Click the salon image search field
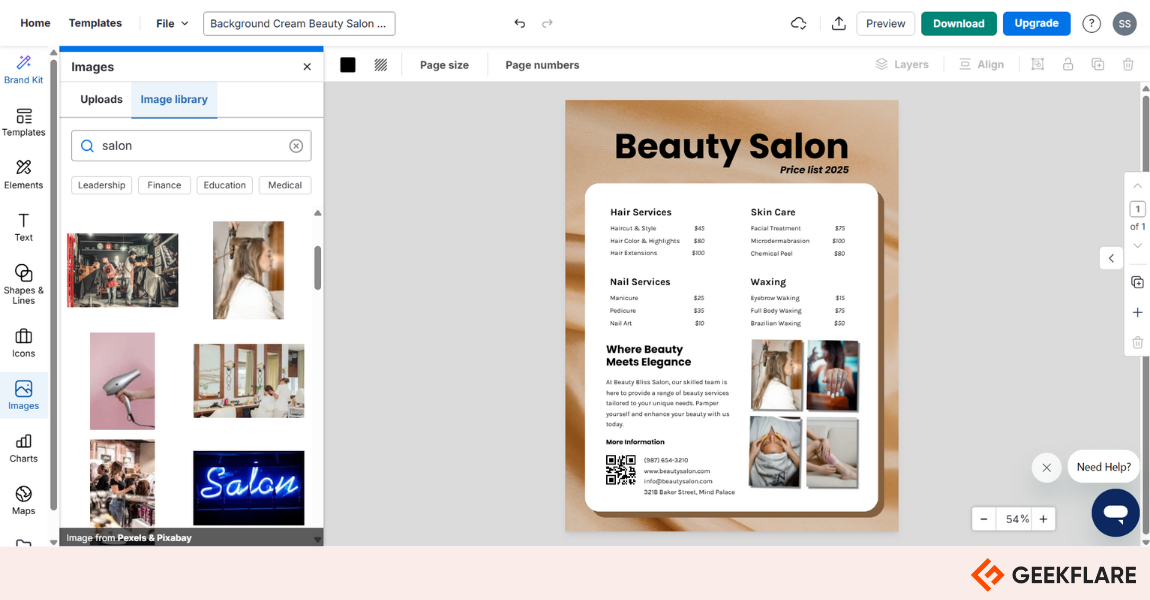Screen dimensions: 1150x600 pyautogui.click(x=190, y=146)
